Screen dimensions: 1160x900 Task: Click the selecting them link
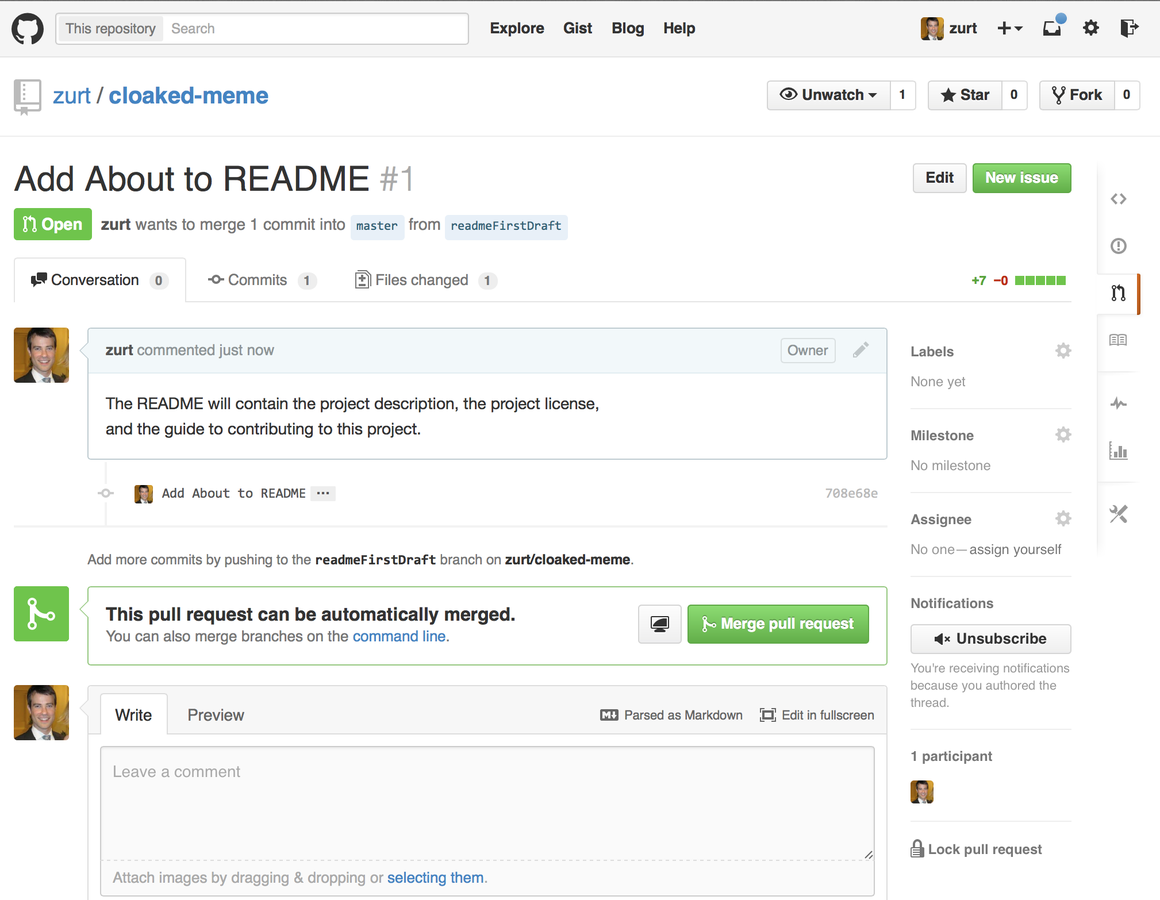point(435,878)
